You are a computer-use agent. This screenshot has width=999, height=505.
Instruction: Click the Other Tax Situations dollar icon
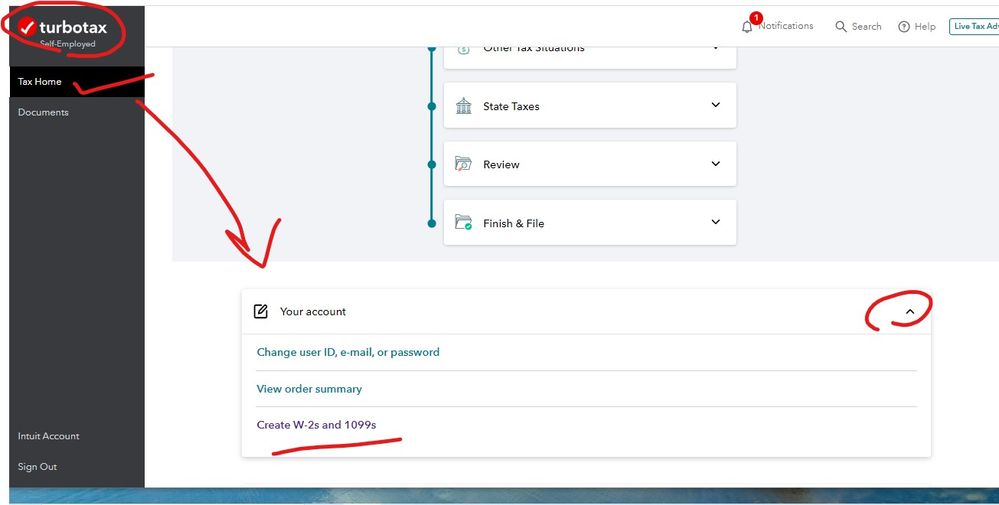464,50
